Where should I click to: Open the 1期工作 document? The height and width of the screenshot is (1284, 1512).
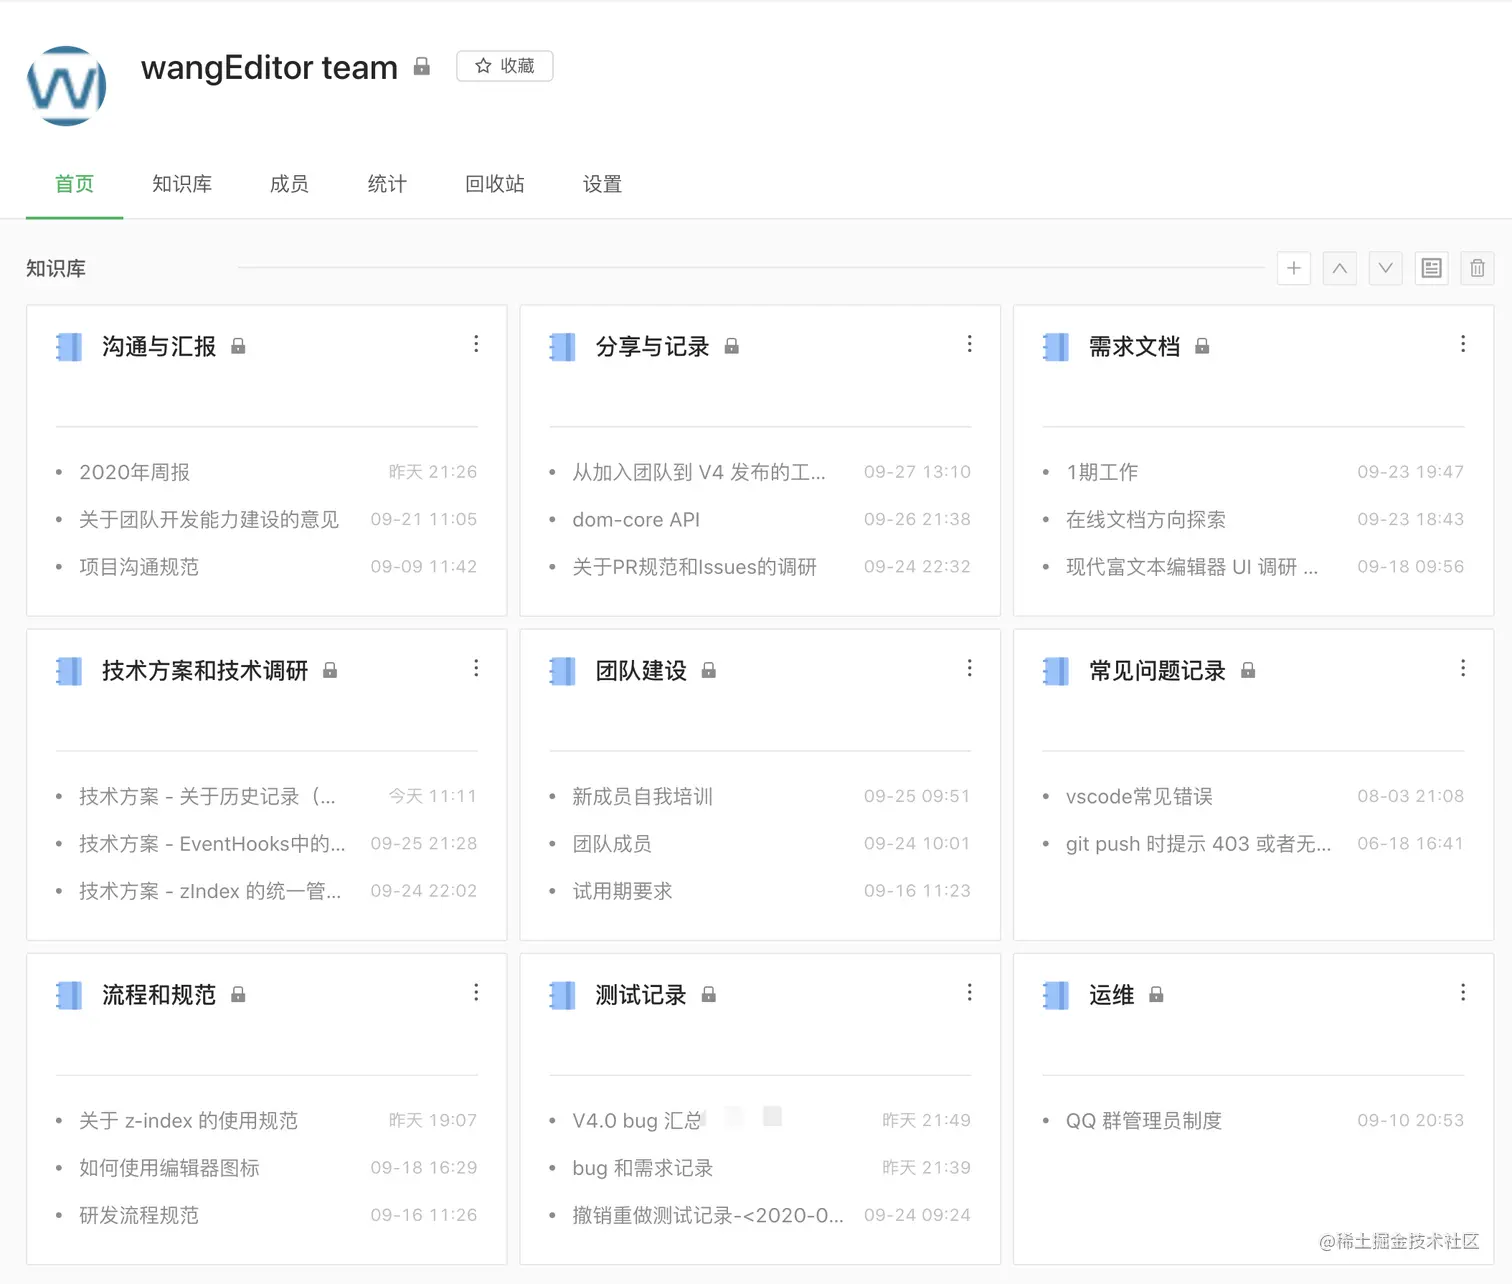1102,472
